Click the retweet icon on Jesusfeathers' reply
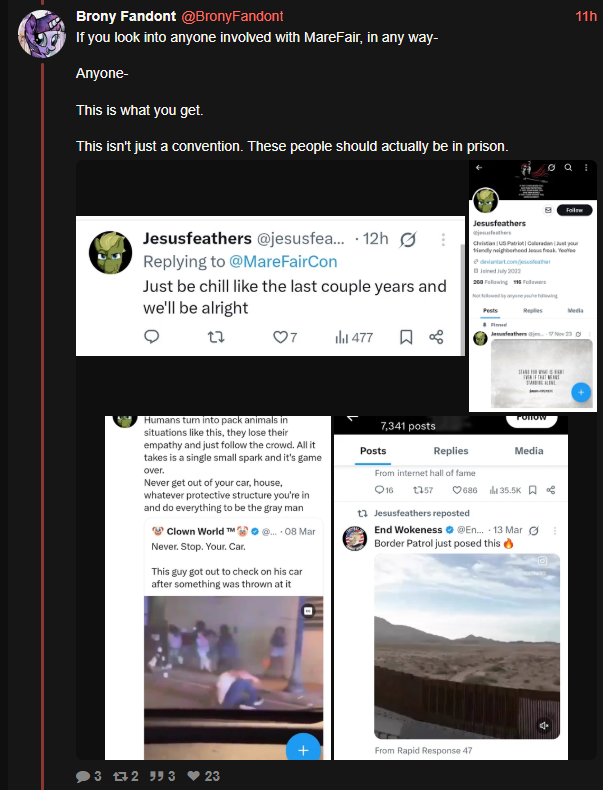The height and width of the screenshot is (790, 603). point(215,337)
